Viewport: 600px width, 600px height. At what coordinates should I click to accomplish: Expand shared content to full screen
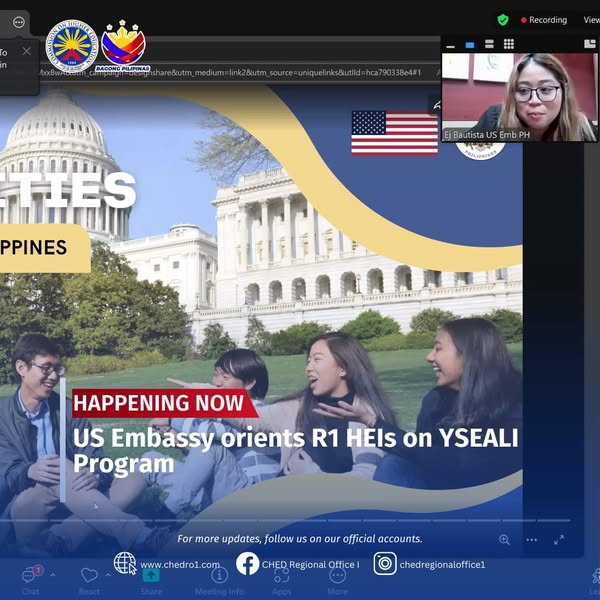559,540
